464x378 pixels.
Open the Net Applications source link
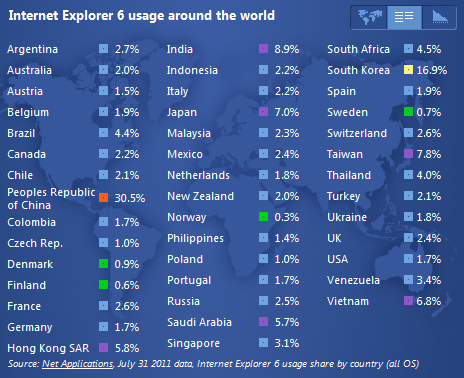[77, 364]
